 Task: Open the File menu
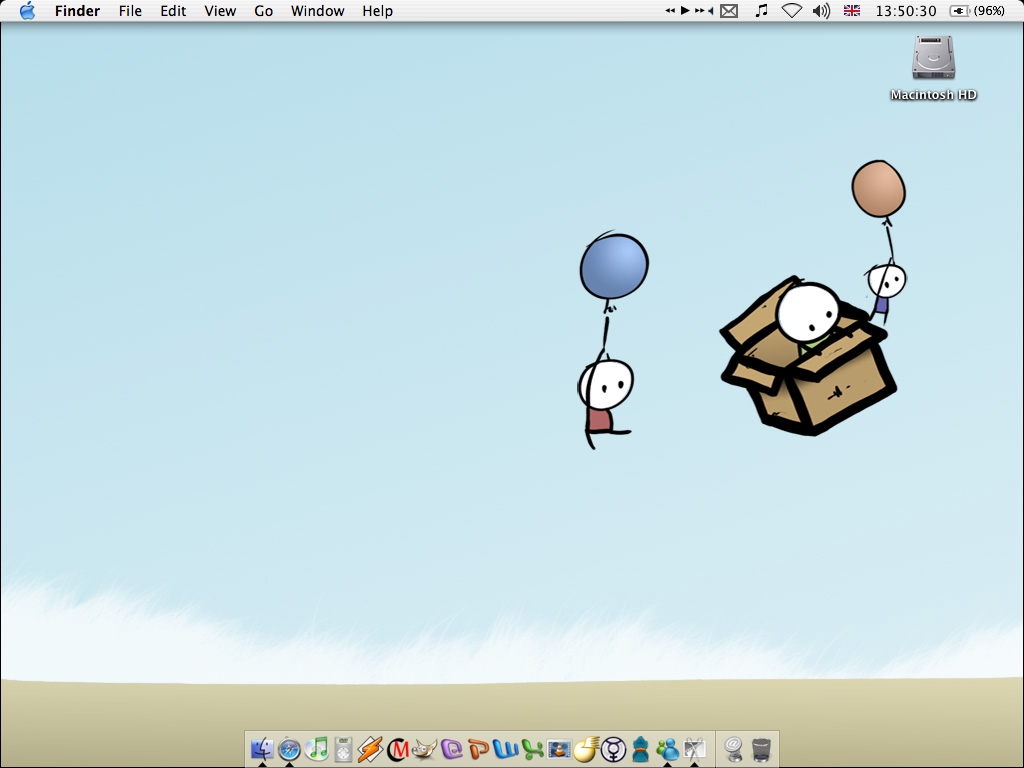click(x=130, y=11)
